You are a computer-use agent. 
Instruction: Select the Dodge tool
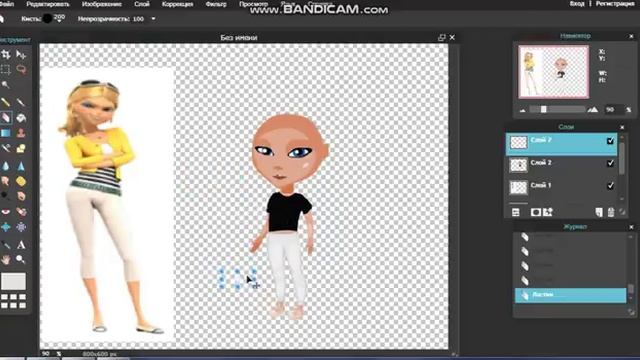click(x=6, y=196)
